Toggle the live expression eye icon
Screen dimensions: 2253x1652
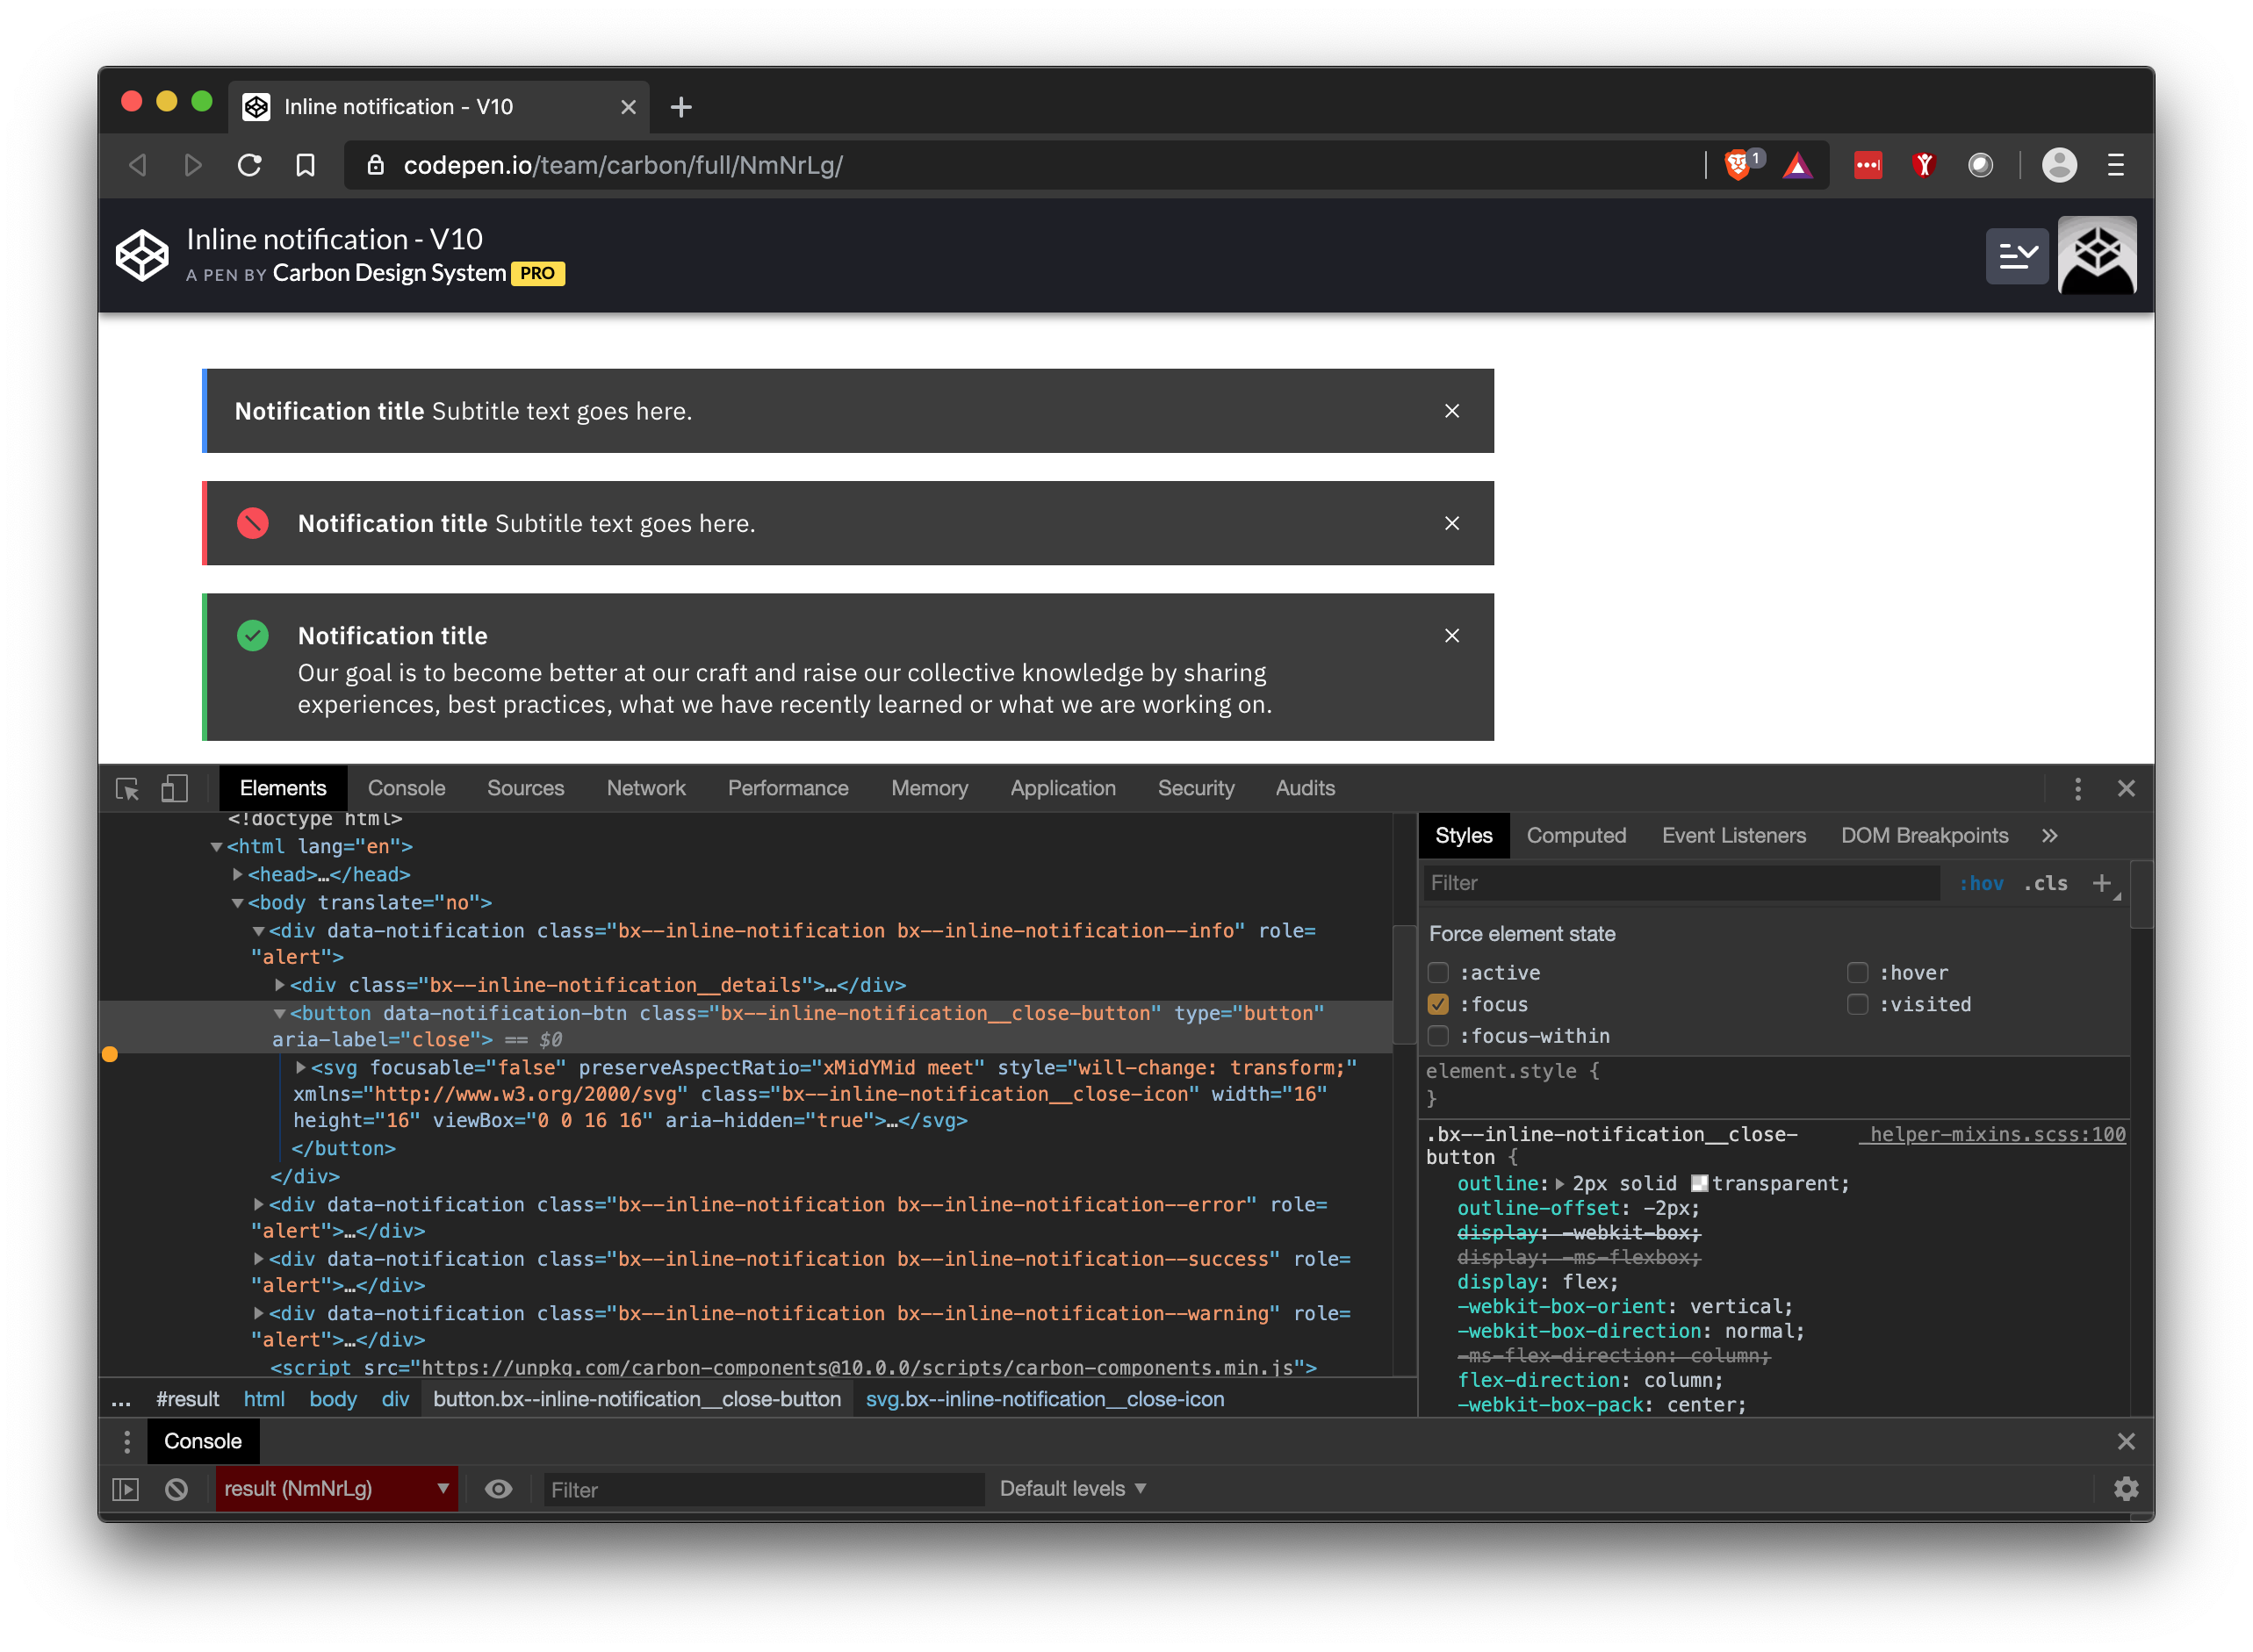pos(498,1489)
